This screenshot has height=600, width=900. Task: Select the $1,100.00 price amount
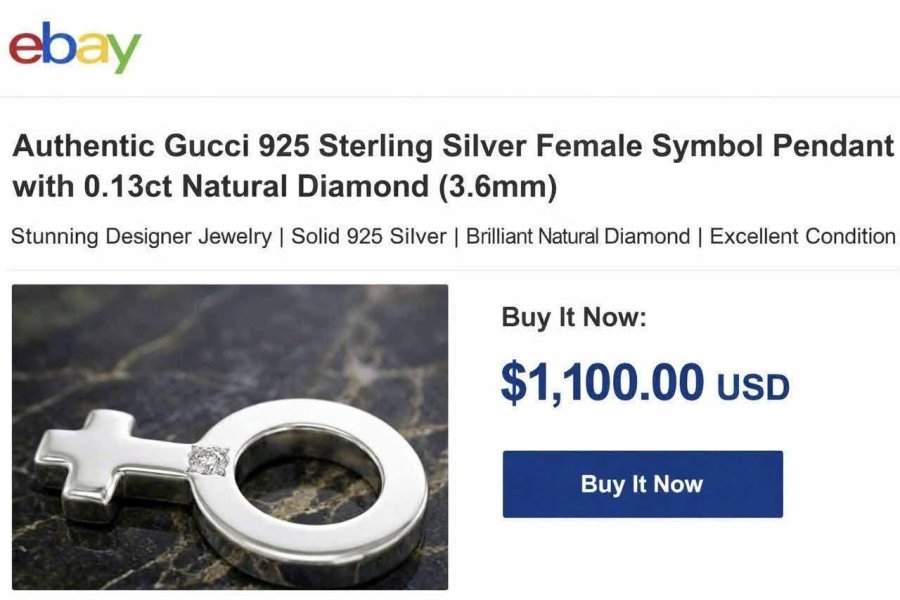pyautogui.click(x=602, y=382)
